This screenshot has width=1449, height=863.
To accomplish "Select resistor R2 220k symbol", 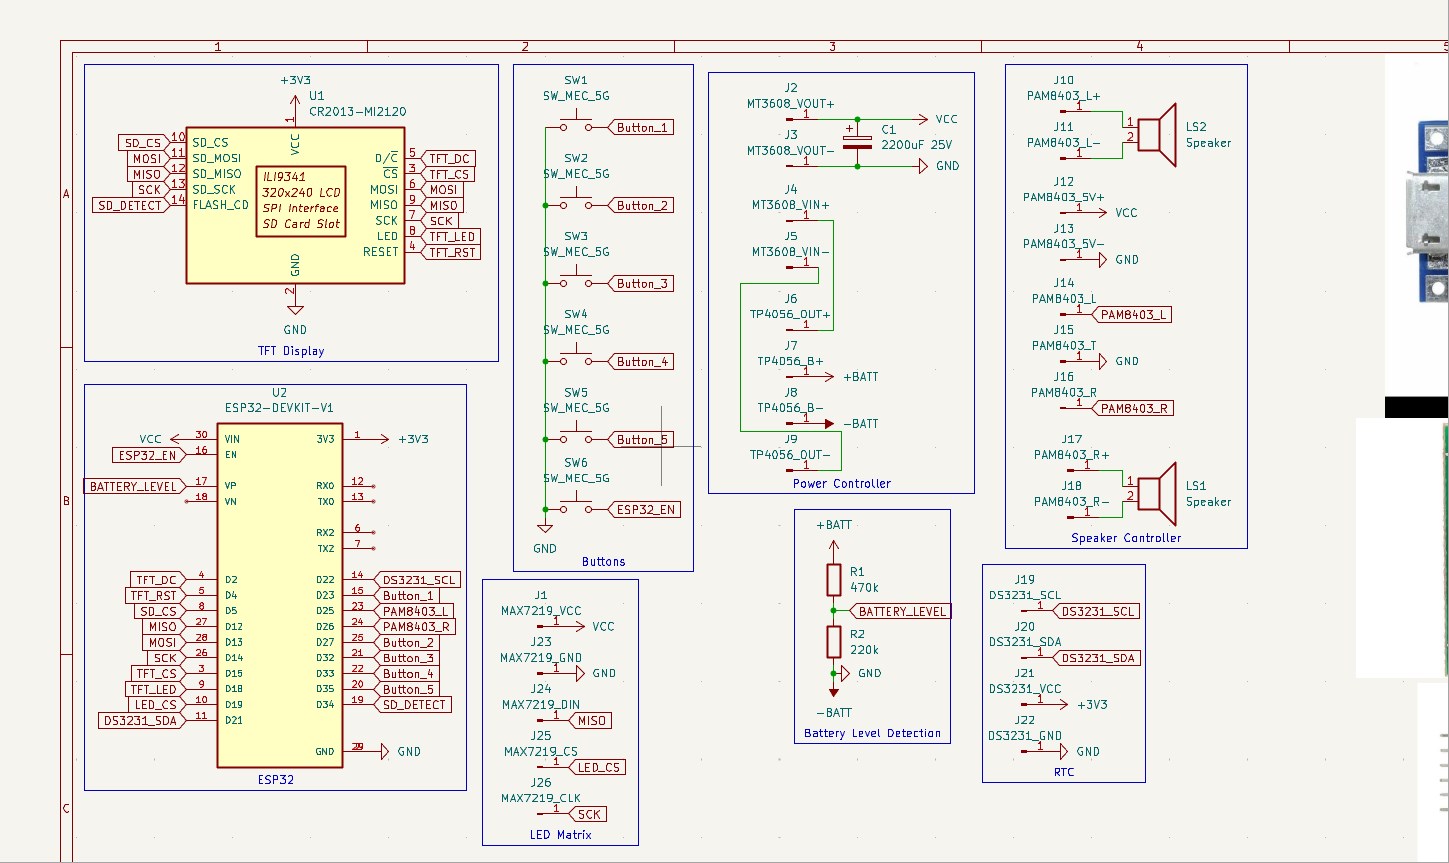I will [834, 642].
